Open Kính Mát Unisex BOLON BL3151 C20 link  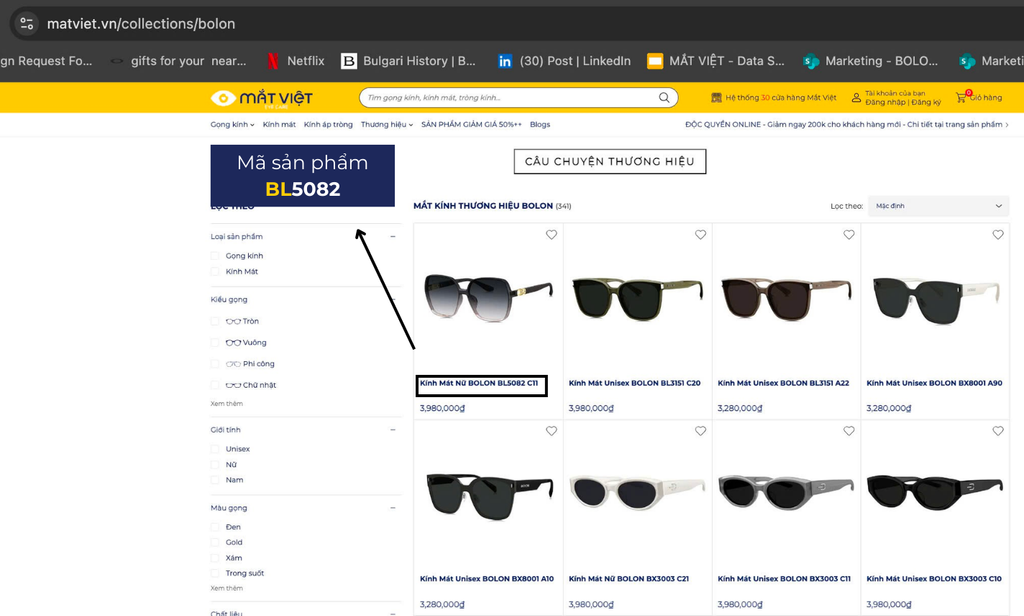(634, 383)
